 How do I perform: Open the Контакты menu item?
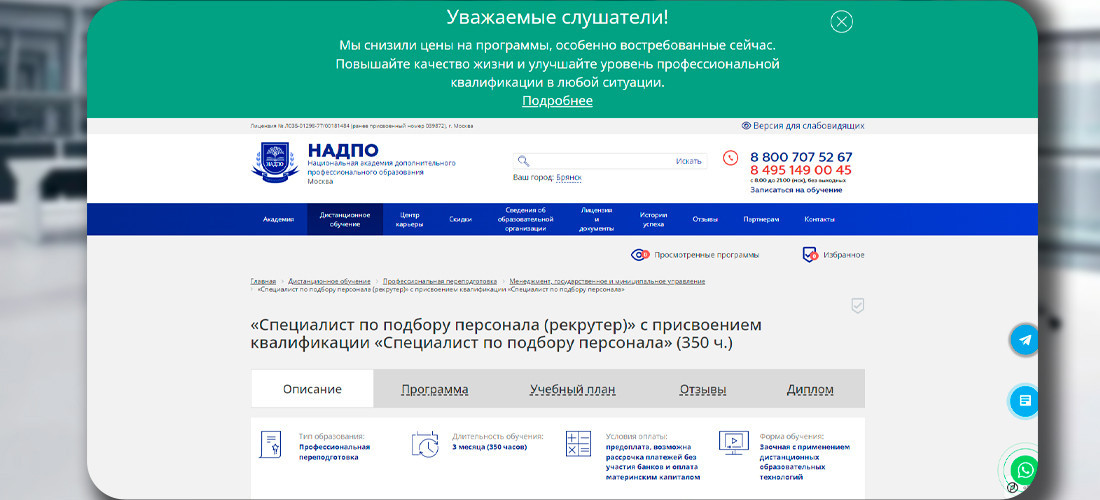819,219
